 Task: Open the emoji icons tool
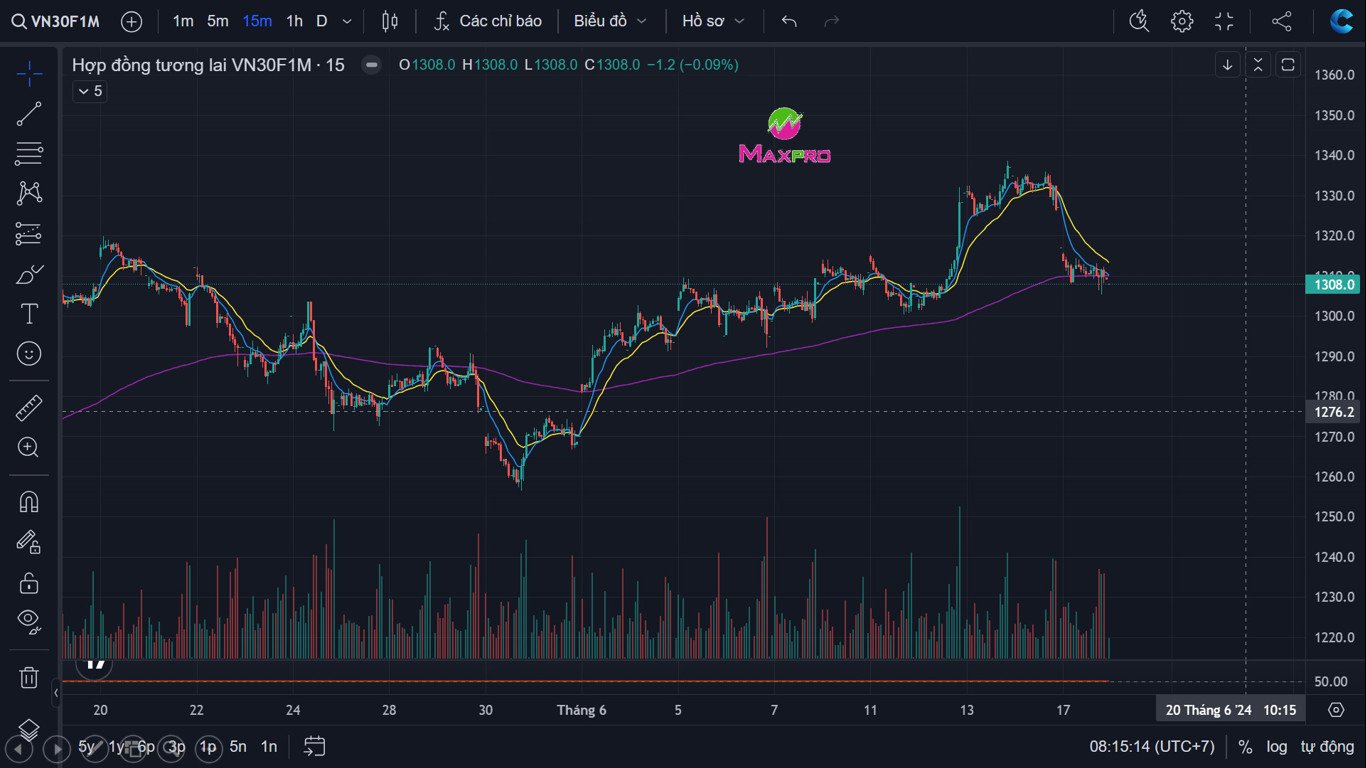tap(29, 354)
